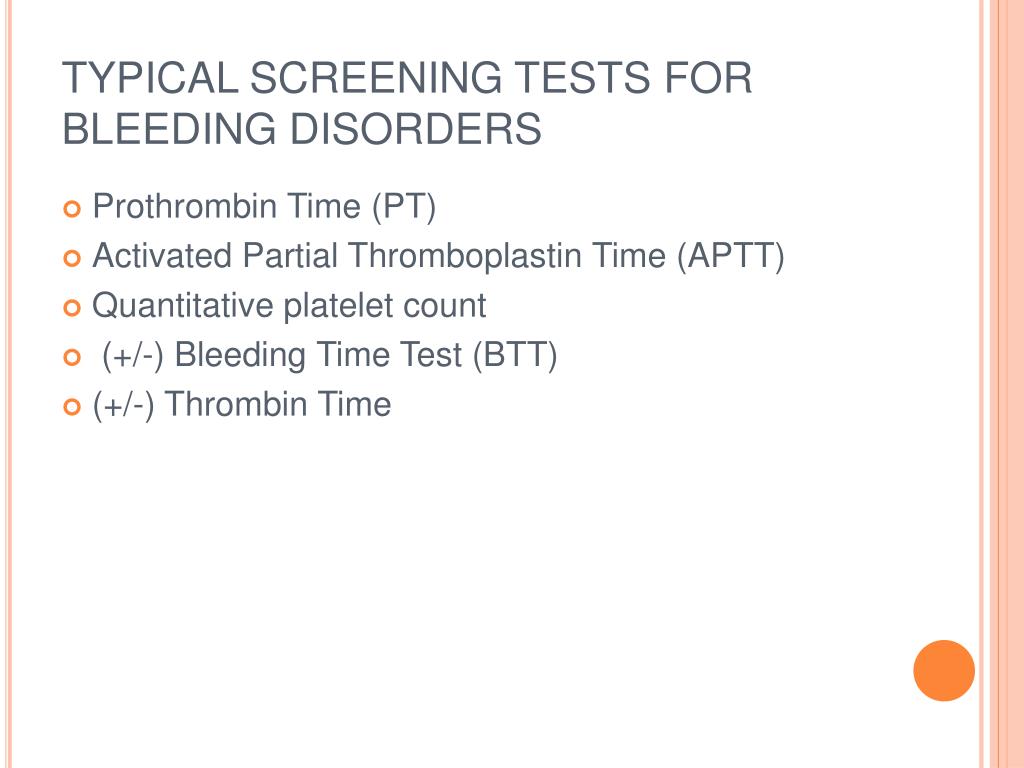Select the bullet next to Quantitative platelet count
Image resolution: width=1024 pixels, height=768 pixels.
pos(72,308)
